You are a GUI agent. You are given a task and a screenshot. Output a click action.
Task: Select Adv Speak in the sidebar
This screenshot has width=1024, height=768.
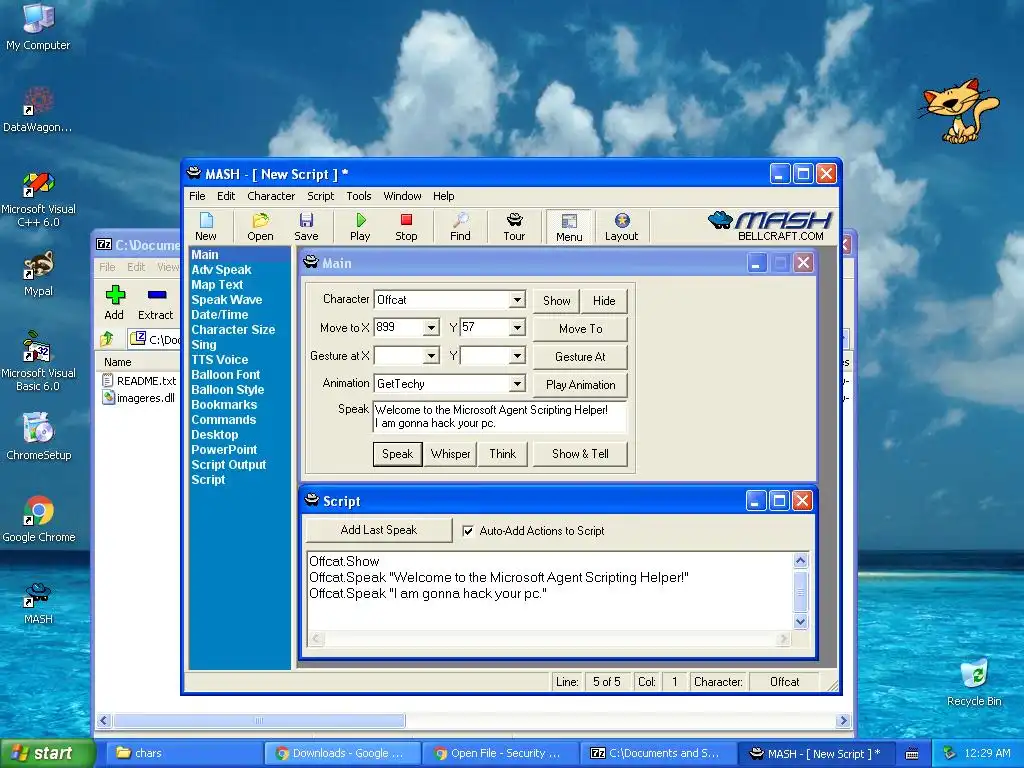221,270
